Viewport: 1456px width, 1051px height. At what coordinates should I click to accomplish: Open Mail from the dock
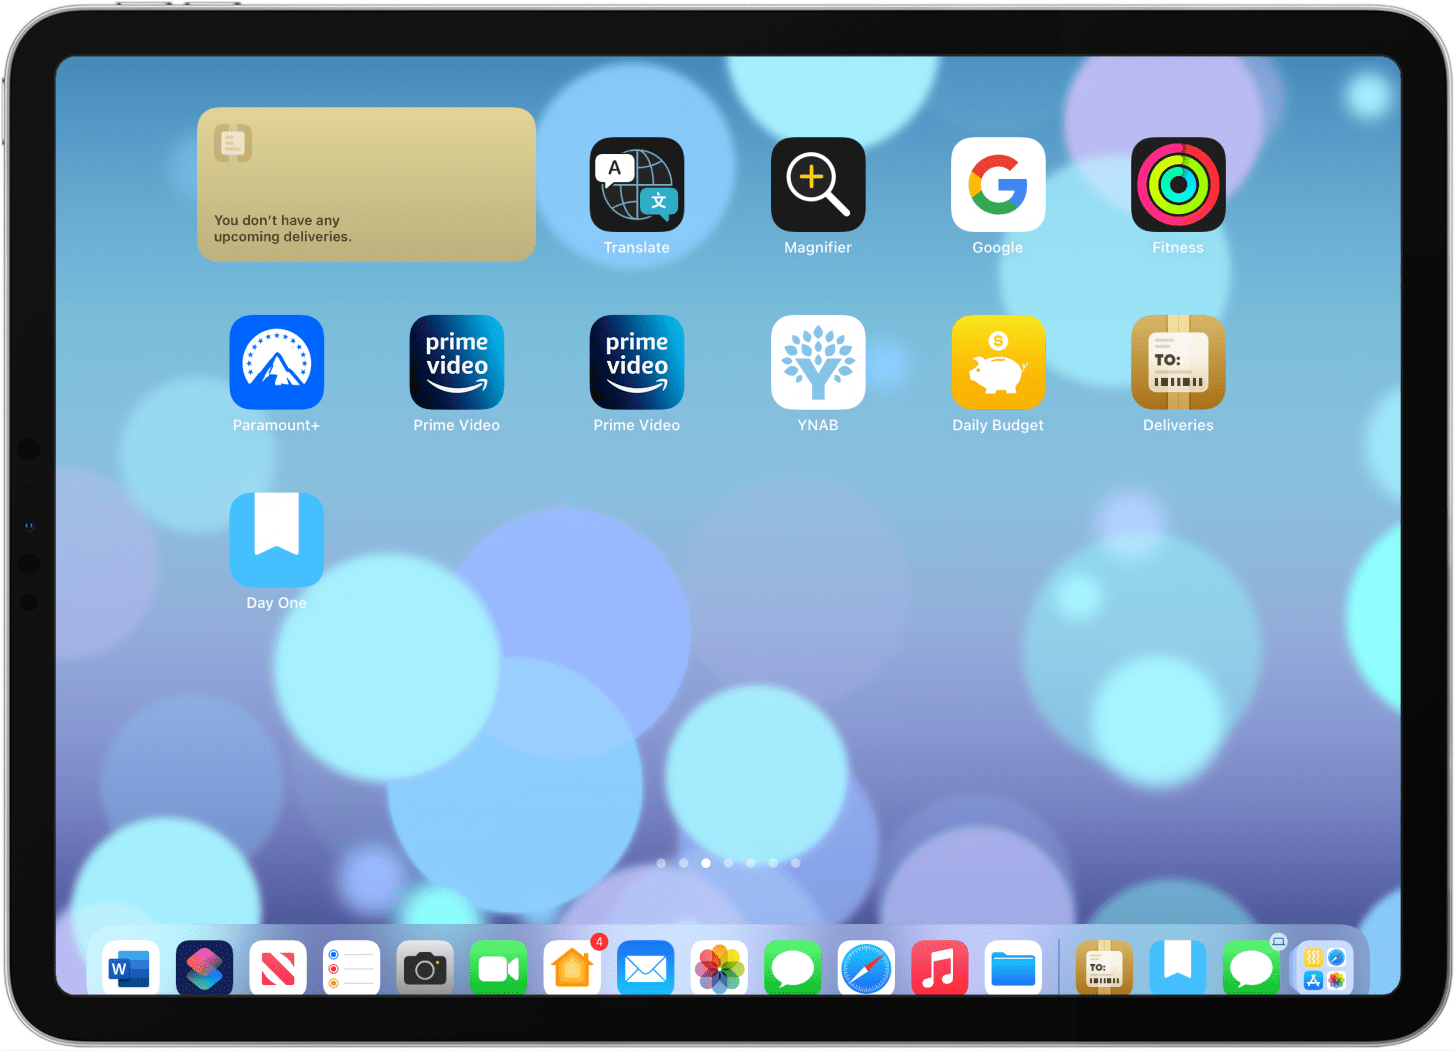645,968
